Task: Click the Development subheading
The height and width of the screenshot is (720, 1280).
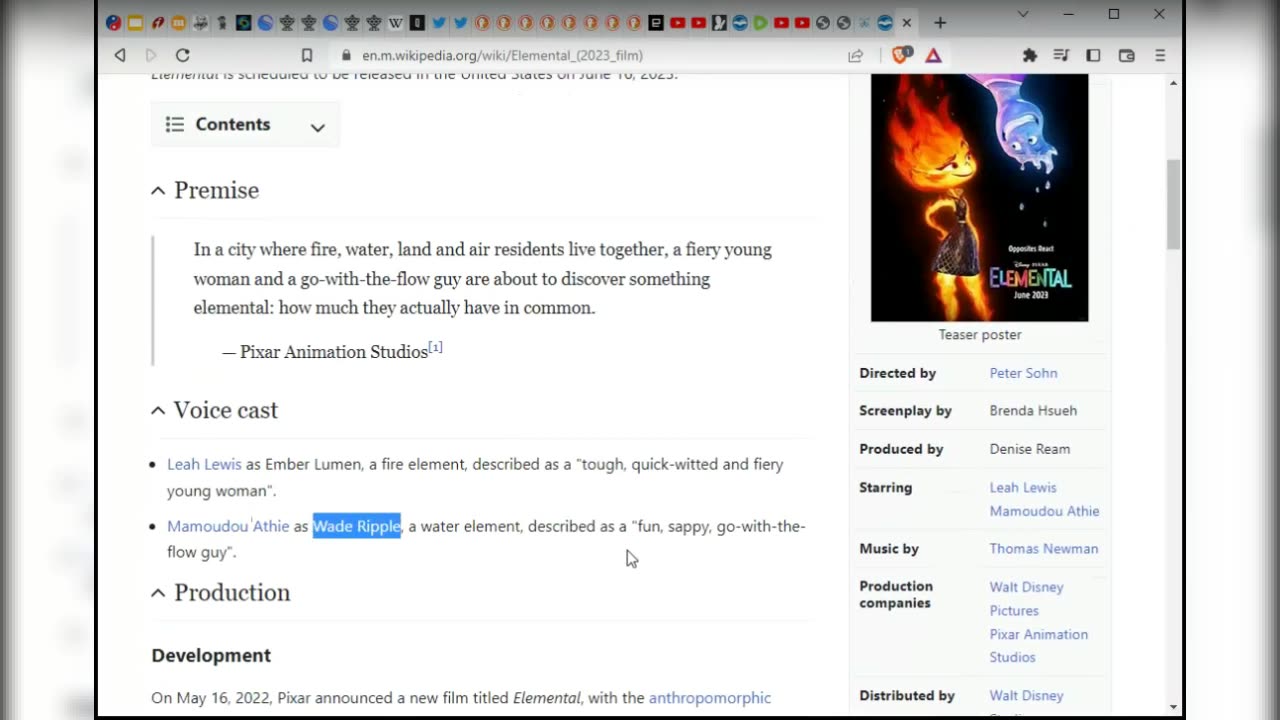Action: pyautogui.click(x=211, y=655)
